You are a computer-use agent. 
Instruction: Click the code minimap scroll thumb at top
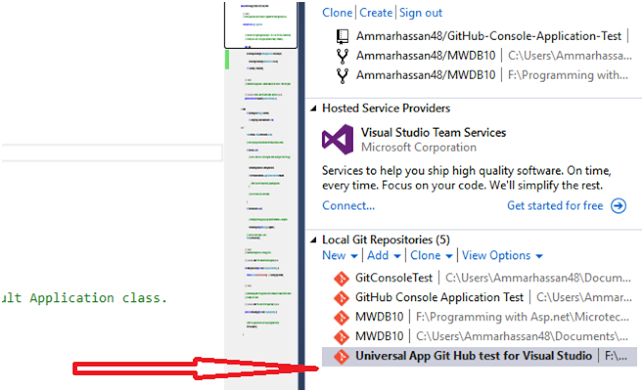point(260,25)
